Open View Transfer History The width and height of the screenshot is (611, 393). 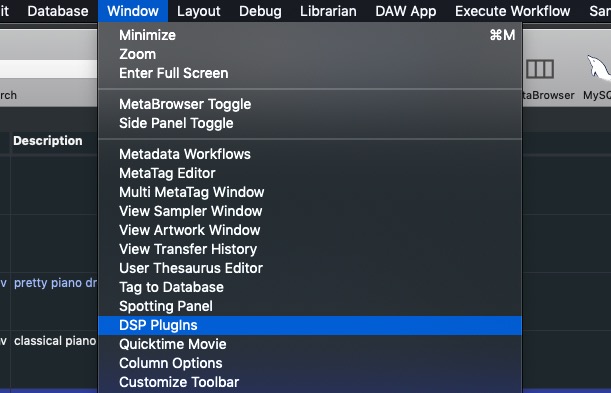310,249
